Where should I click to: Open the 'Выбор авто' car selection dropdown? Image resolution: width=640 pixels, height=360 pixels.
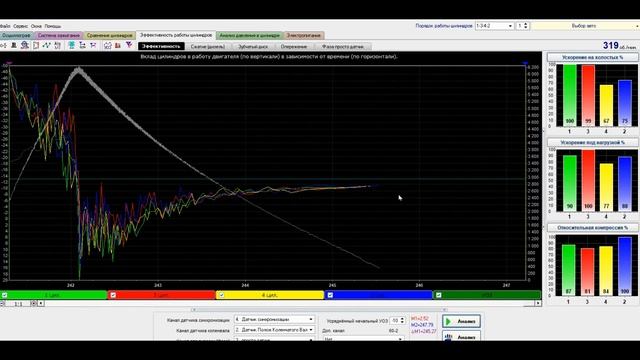586,26
